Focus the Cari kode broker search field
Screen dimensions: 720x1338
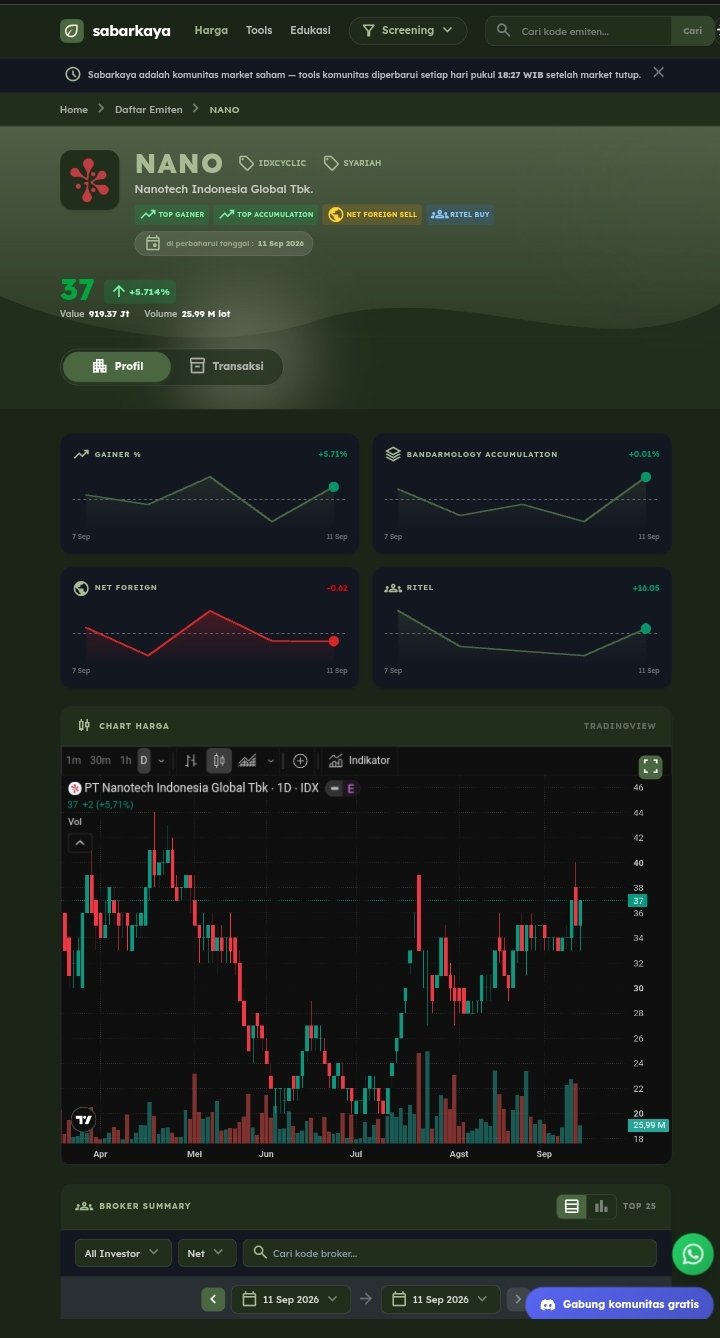450,1253
